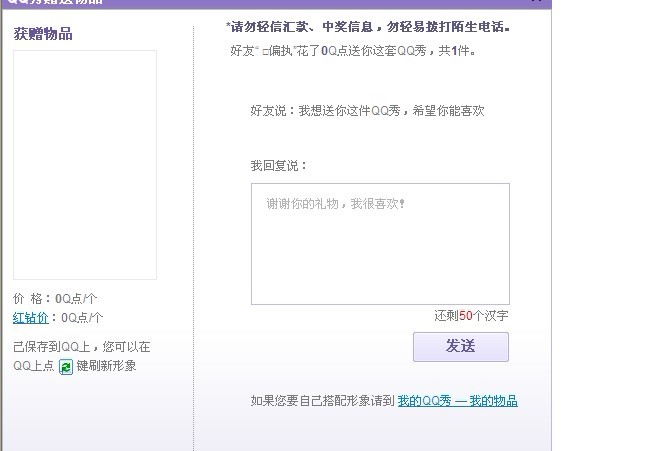Viewport: 652px width, 451px height.
Task: Click the 已保存到QQ上 notice text
Action: [x=82, y=356]
